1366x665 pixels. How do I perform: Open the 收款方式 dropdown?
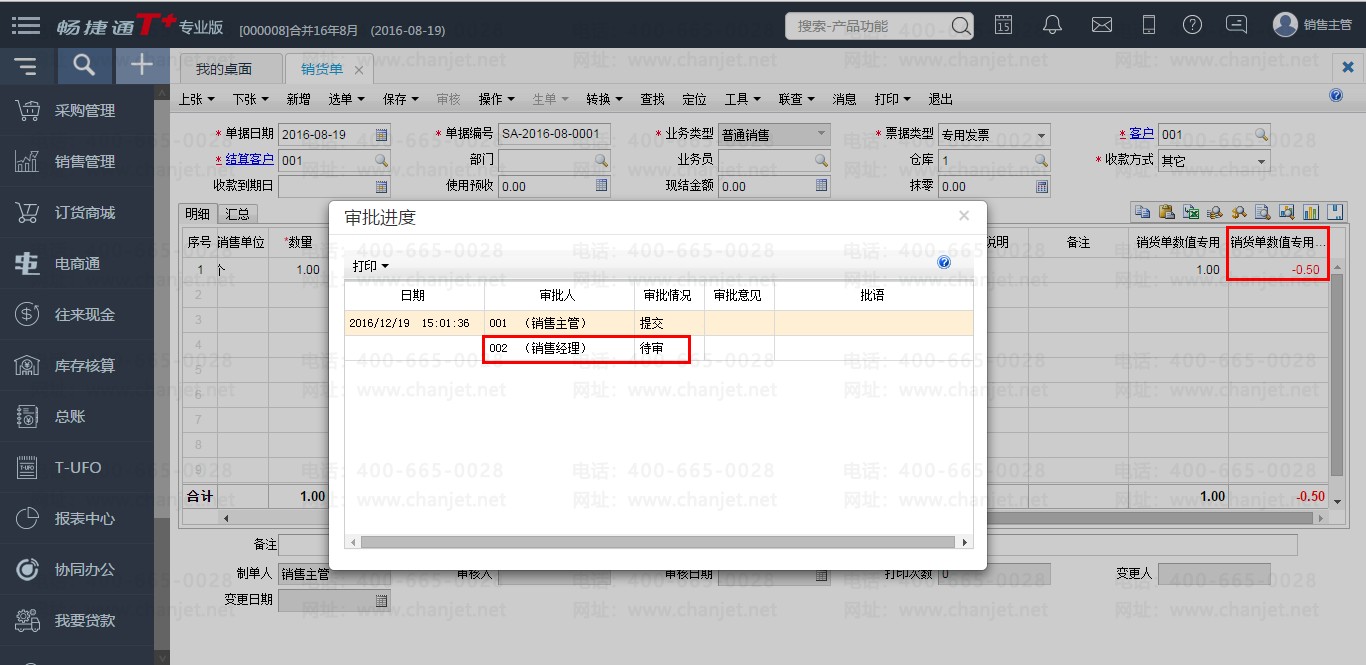click(1261, 161)
